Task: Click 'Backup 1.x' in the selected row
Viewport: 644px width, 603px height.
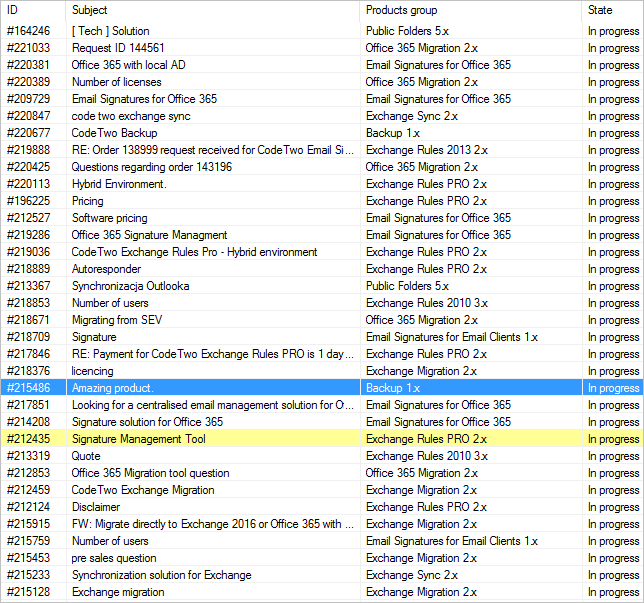Action: 393,388
